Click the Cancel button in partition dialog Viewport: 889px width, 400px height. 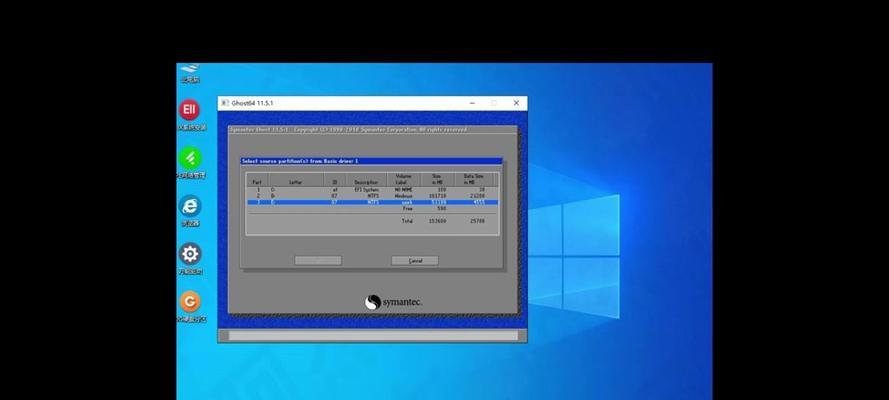[x=414, y=261]
